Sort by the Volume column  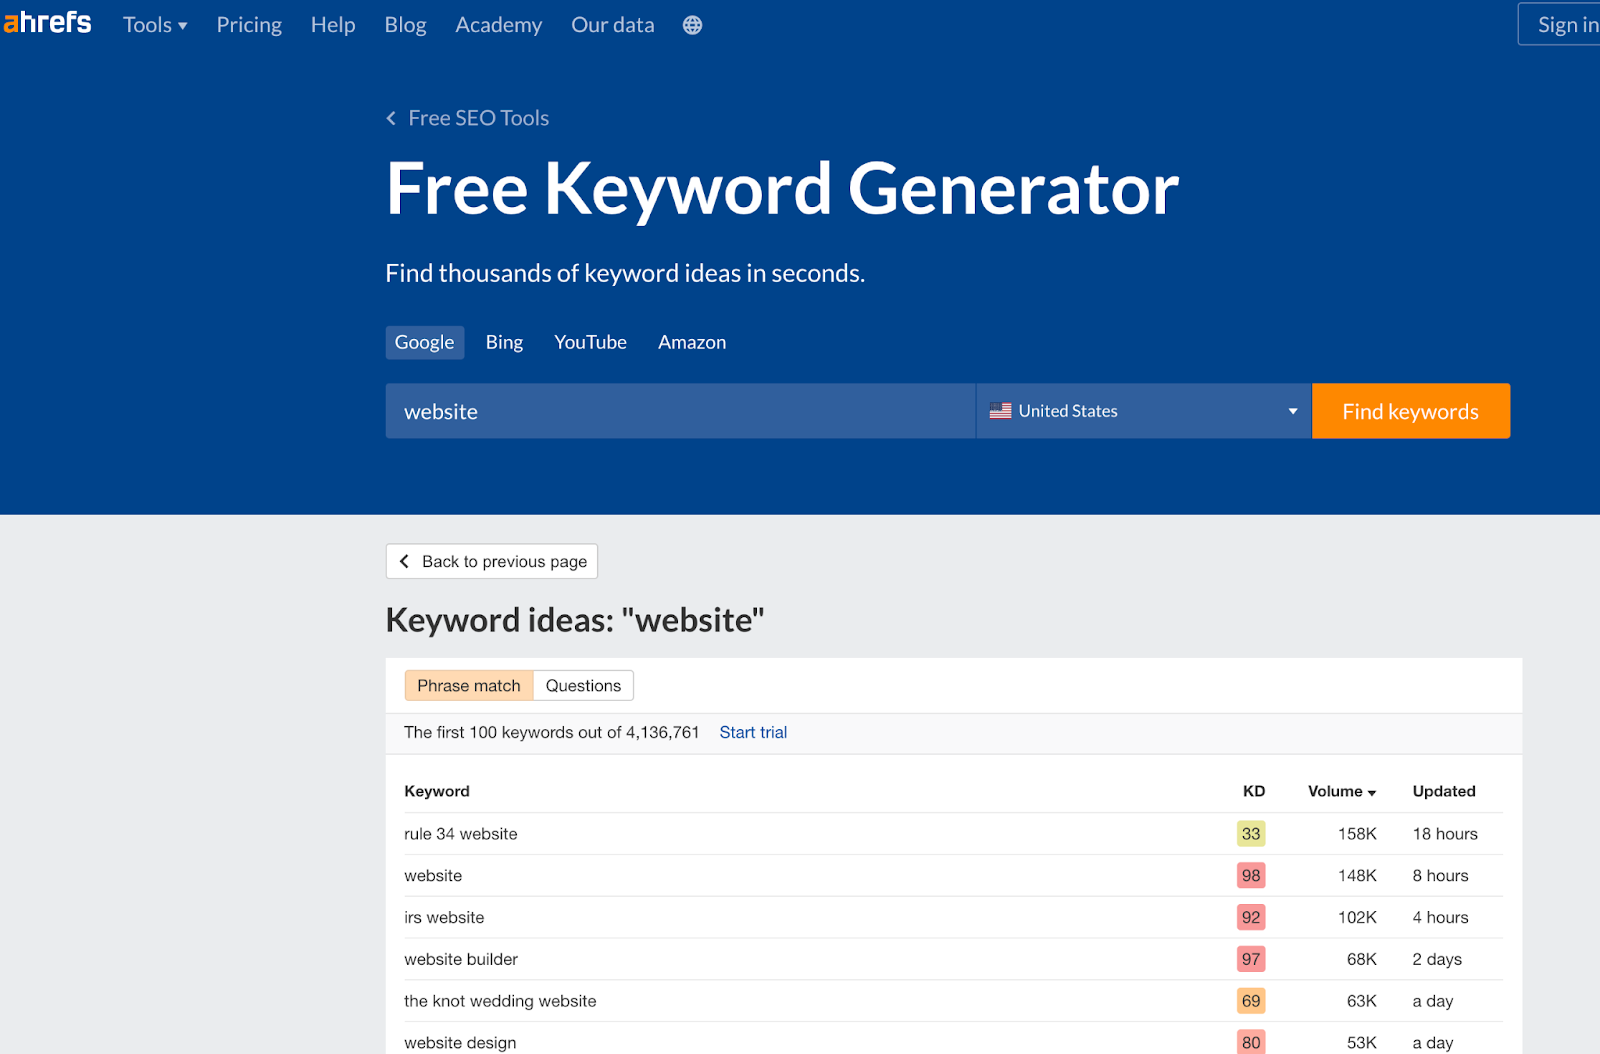(x=1341, y=791)
